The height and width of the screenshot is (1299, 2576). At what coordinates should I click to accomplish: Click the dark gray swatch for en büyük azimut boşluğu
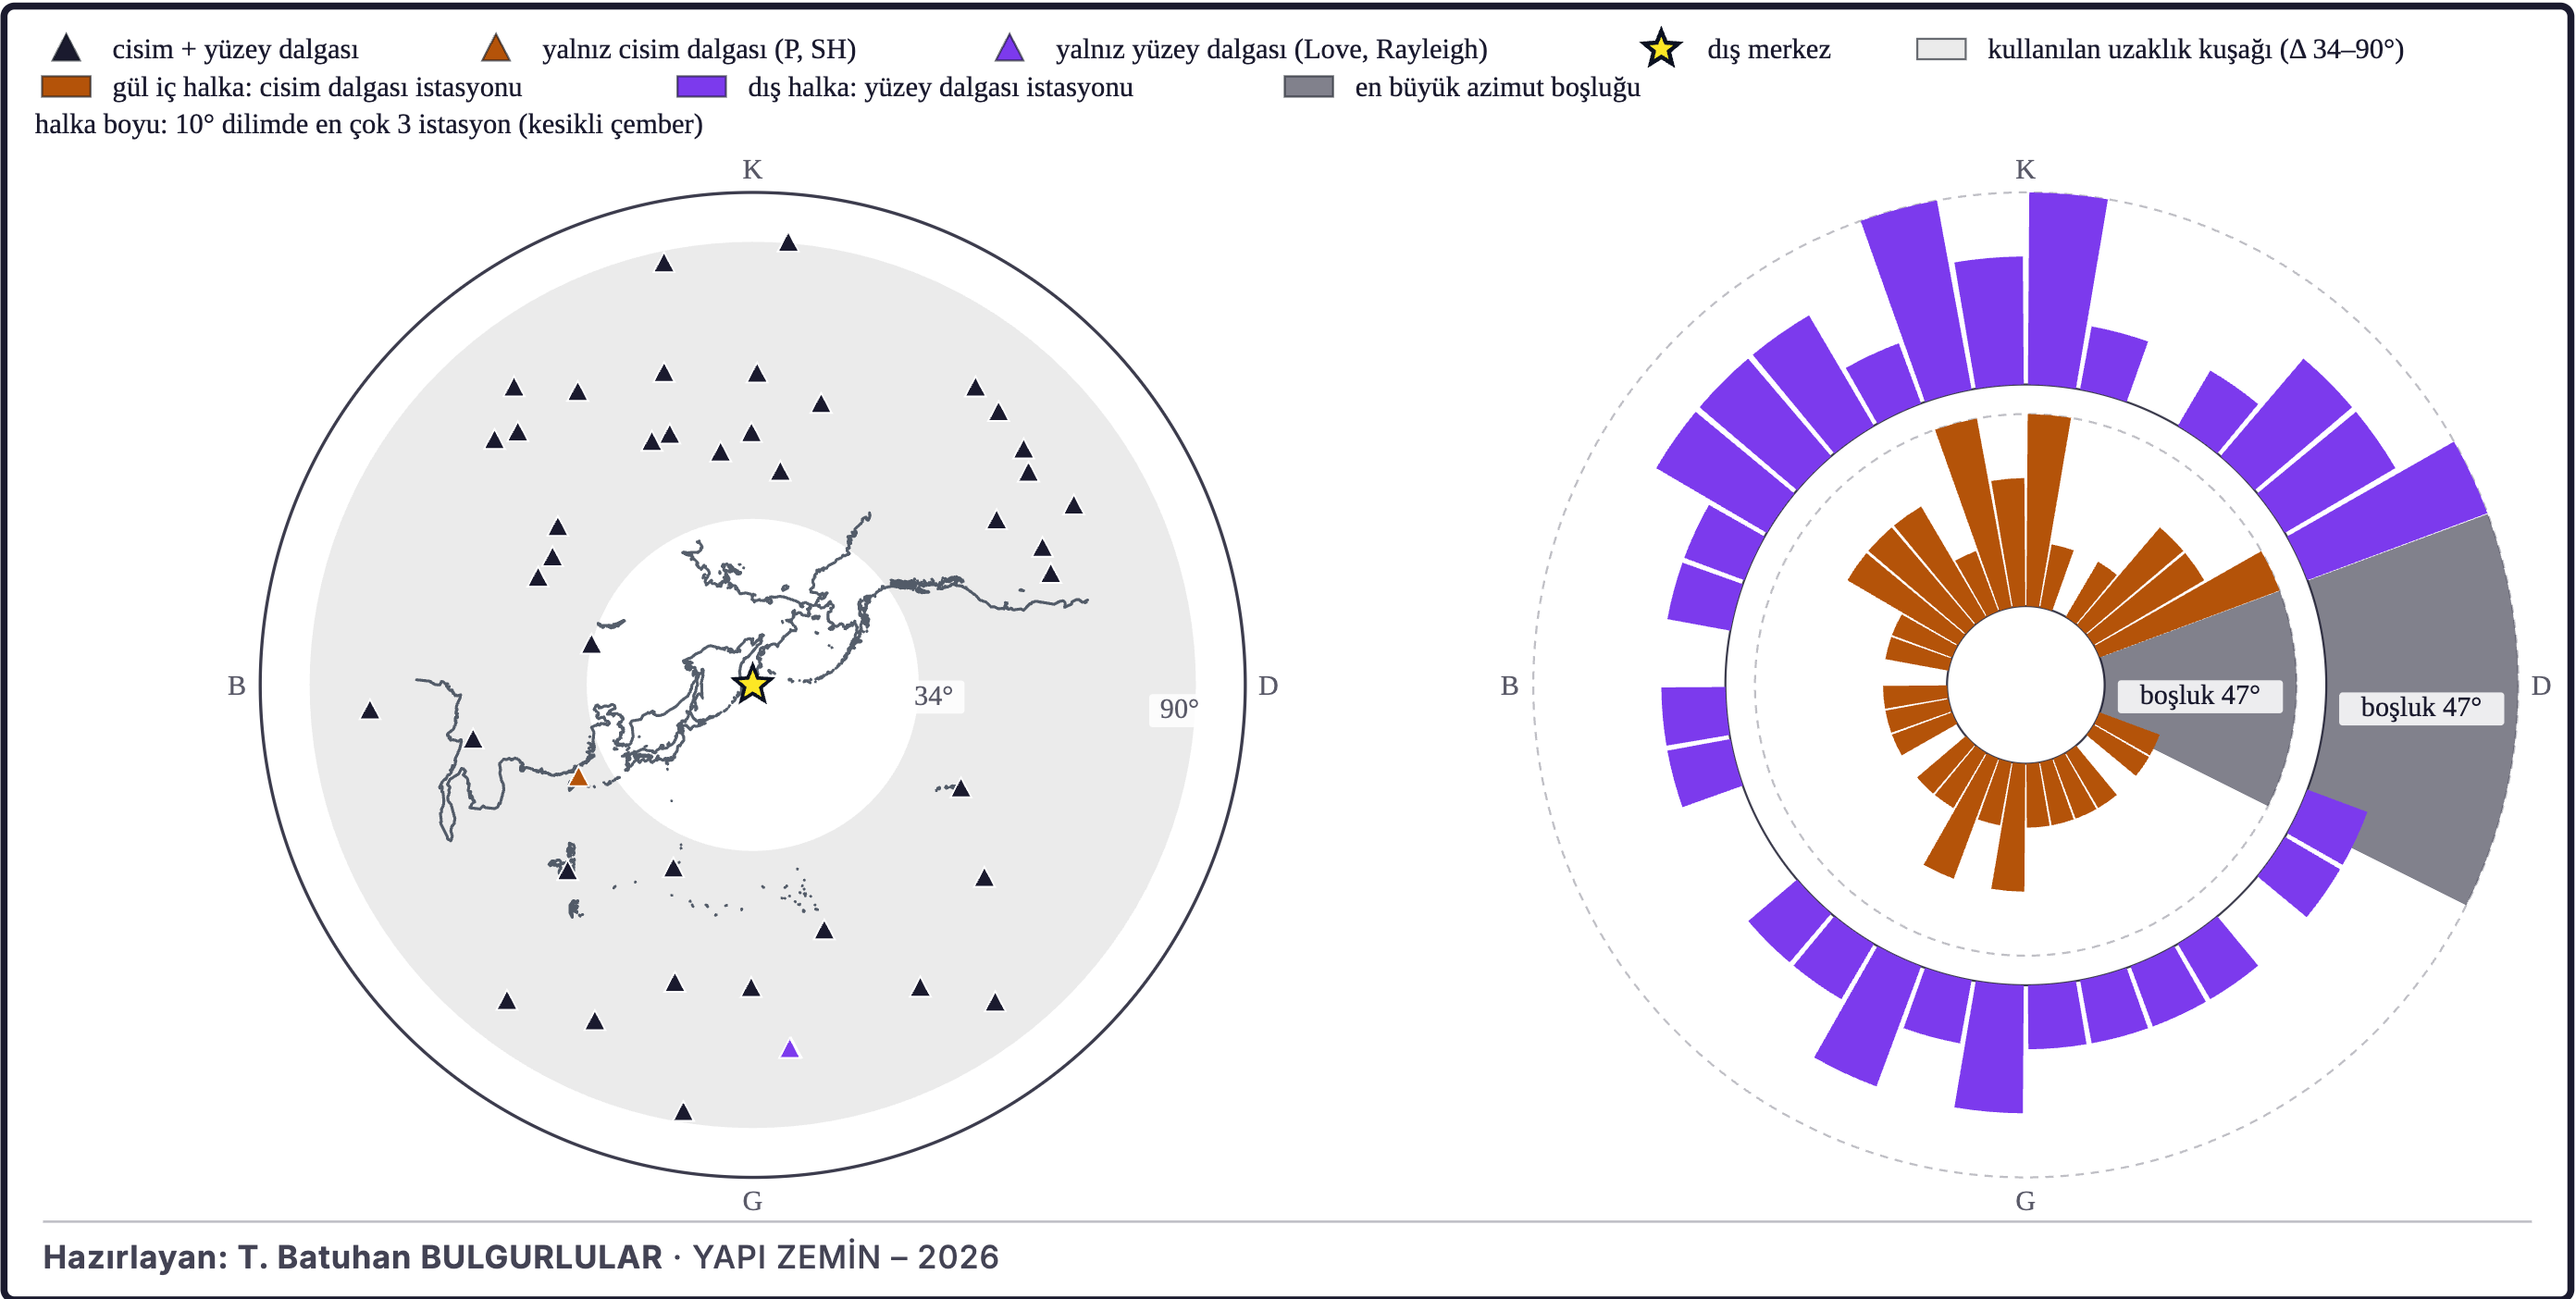pos(1308,87)
